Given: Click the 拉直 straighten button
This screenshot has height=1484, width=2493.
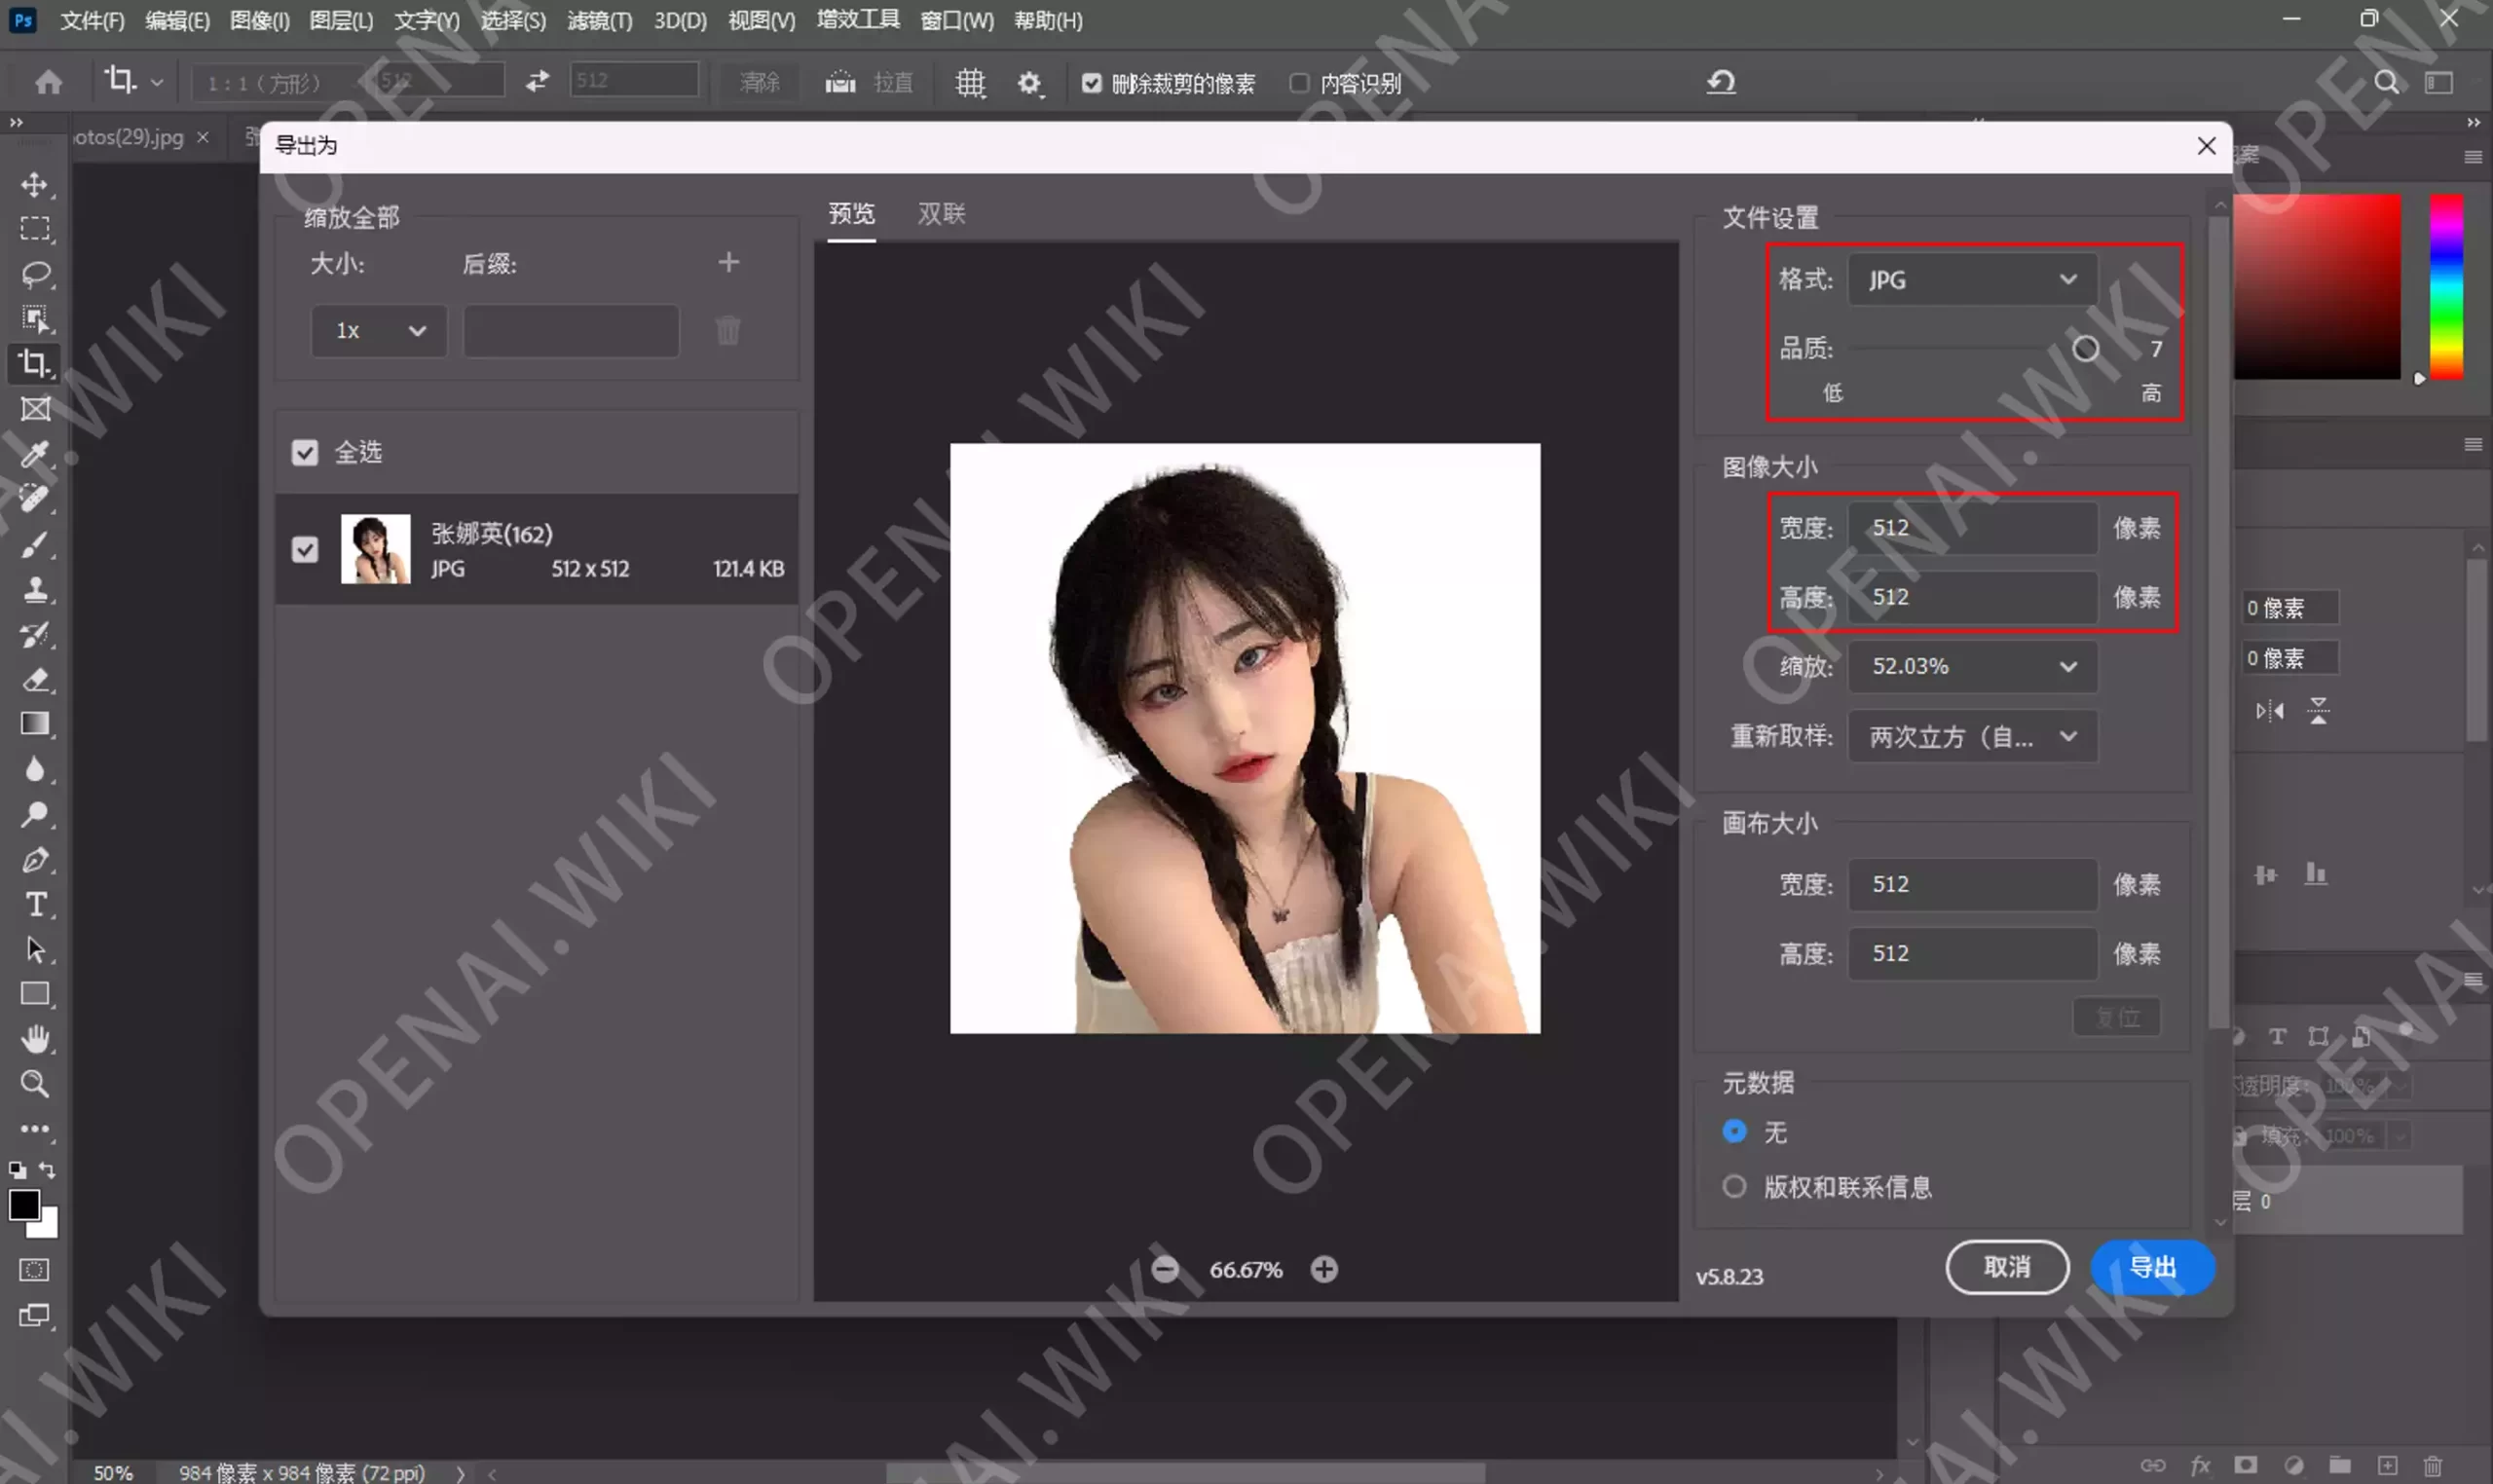Looking at the screenshot, I should (x=868, y=82).
